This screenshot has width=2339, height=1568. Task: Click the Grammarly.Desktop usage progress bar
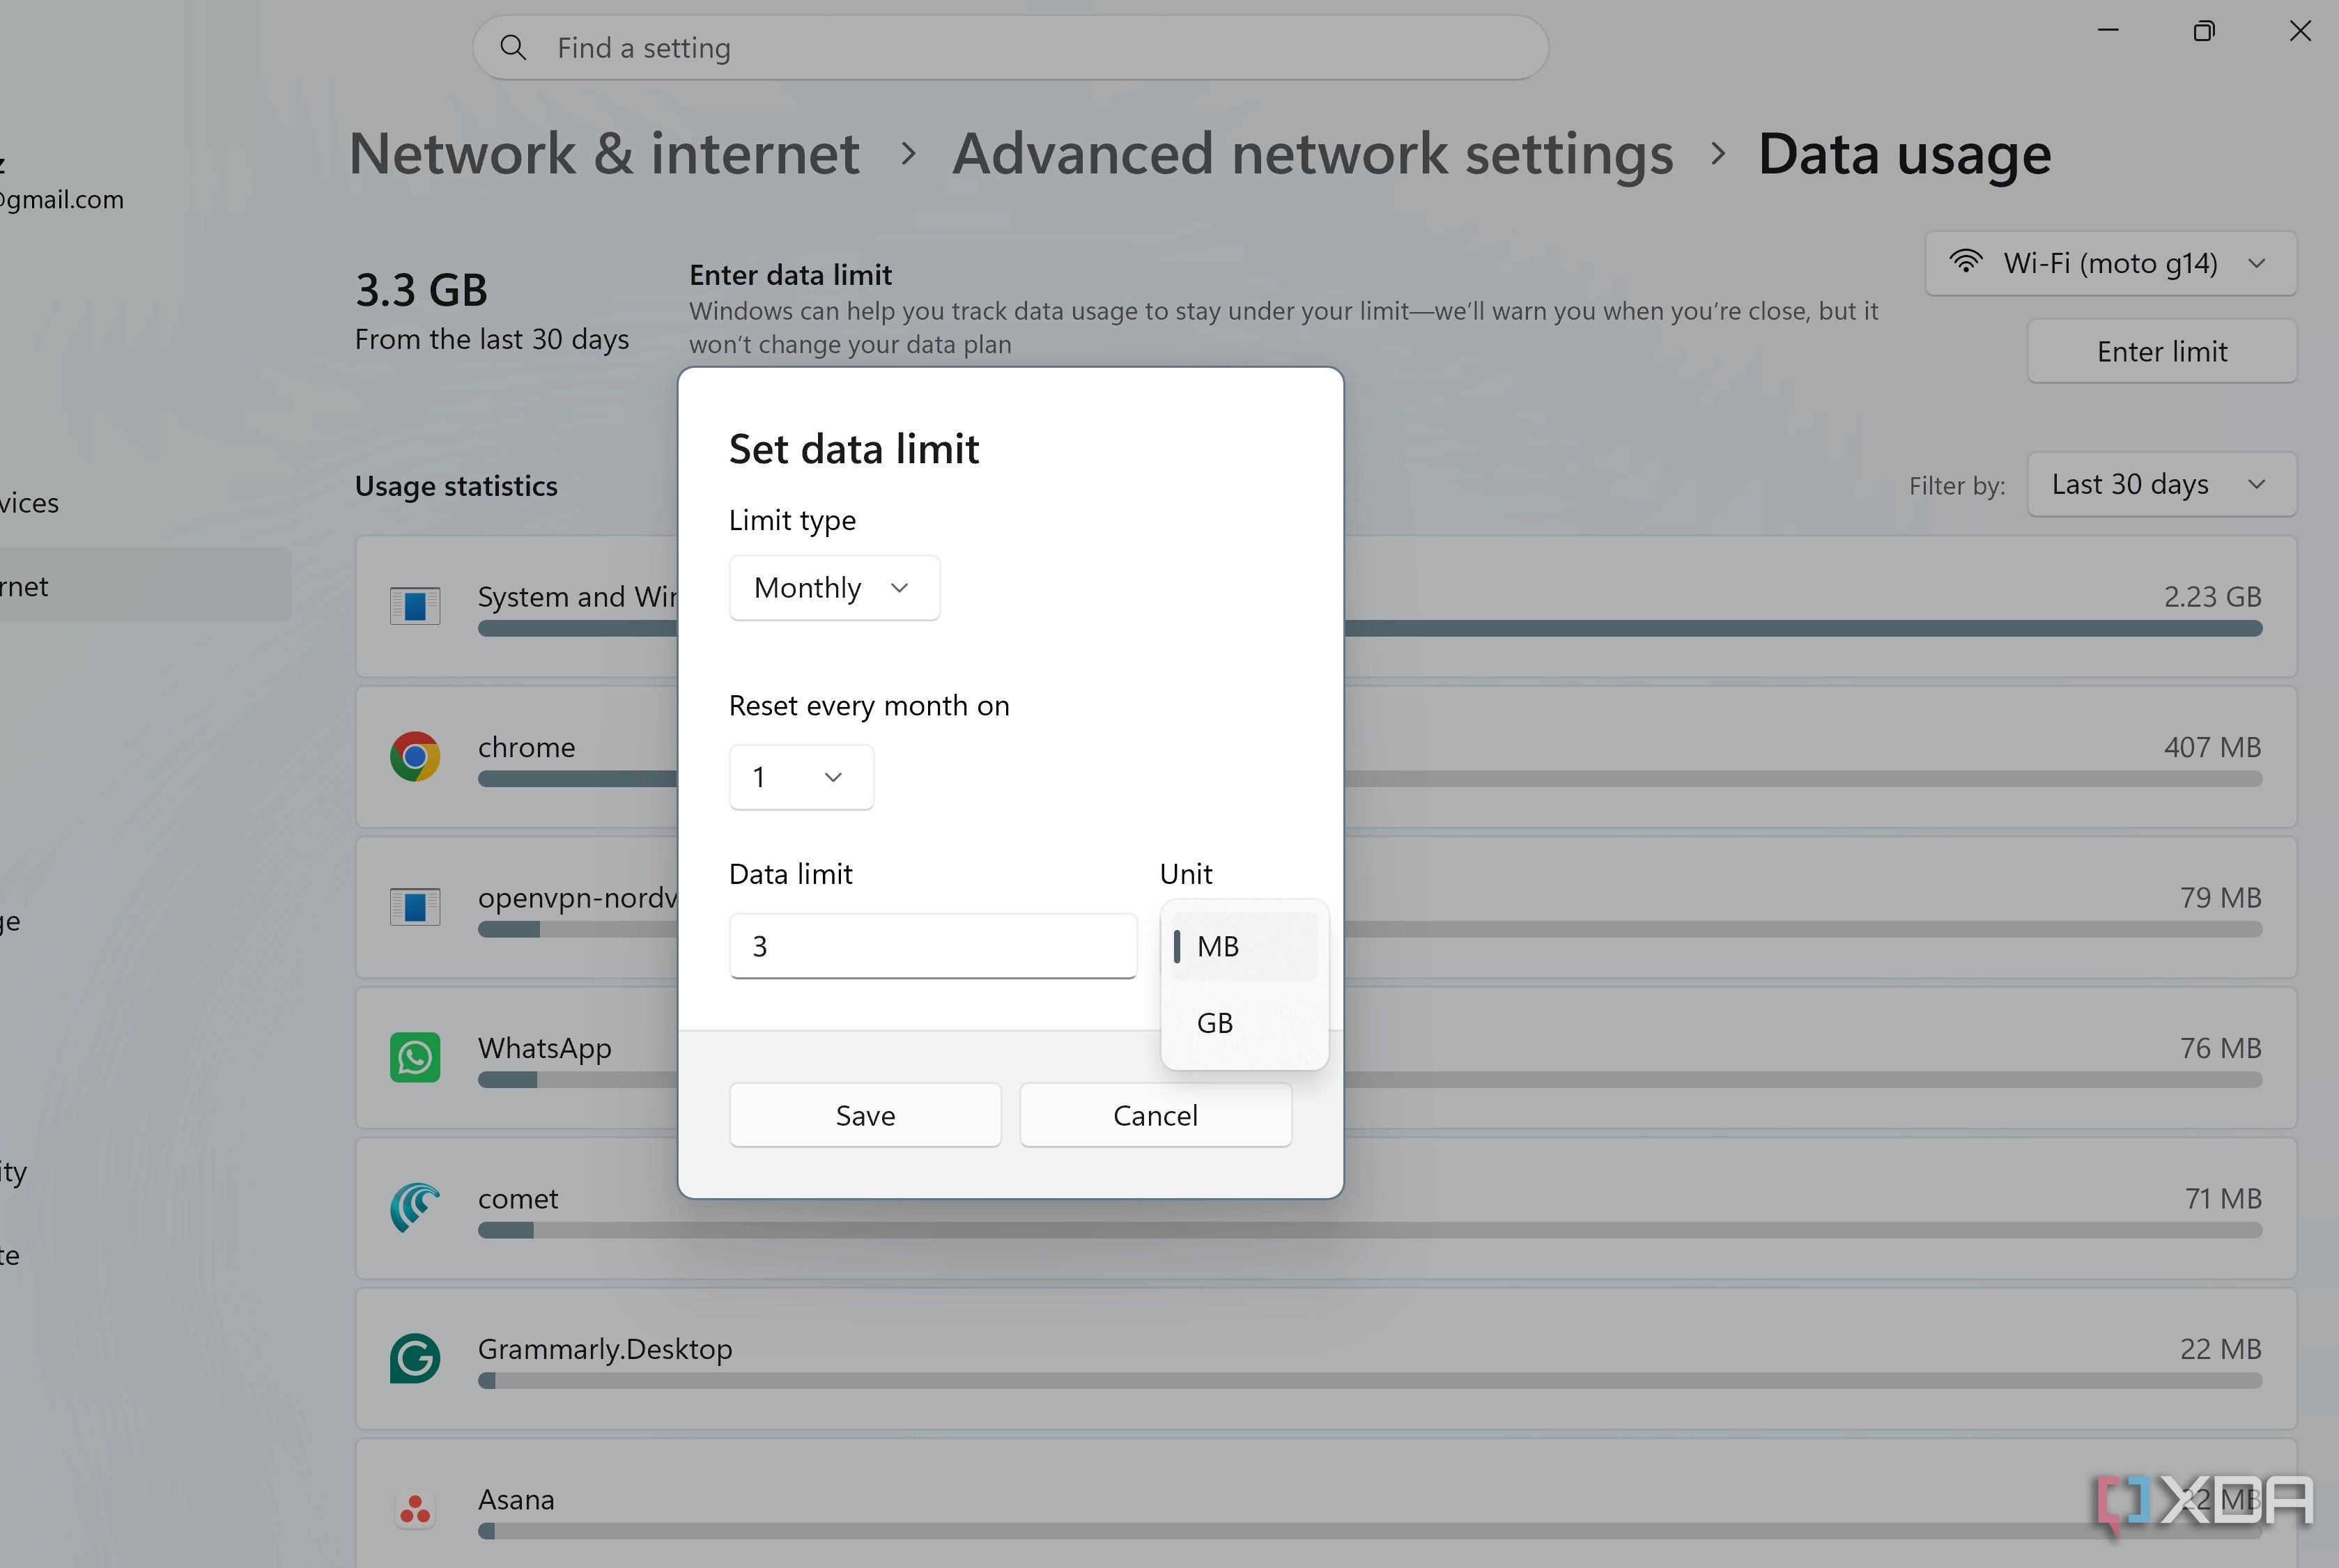click(x=1369, y=1380)
